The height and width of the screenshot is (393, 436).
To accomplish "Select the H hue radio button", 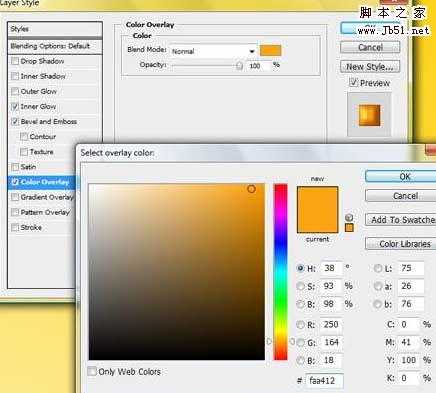I will pyautogui.click(x=300, y=268).
